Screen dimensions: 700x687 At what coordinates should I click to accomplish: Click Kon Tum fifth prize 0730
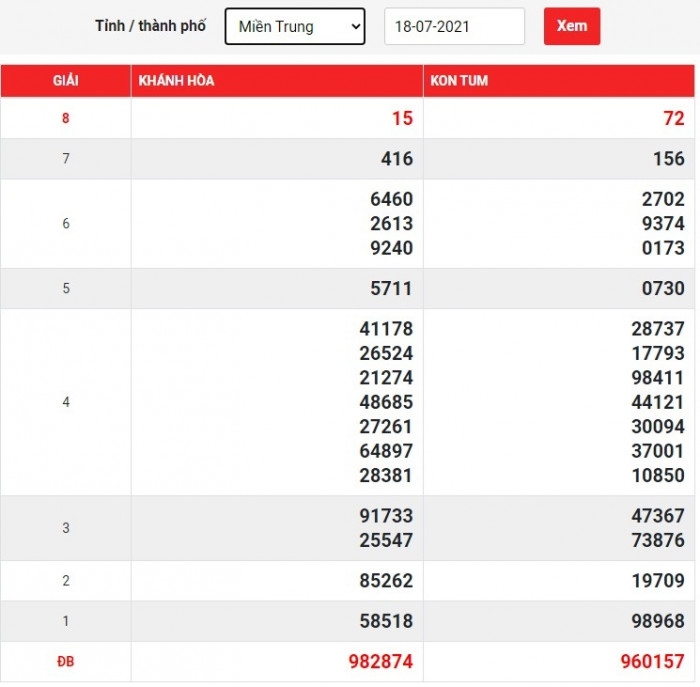pos(663,288)
